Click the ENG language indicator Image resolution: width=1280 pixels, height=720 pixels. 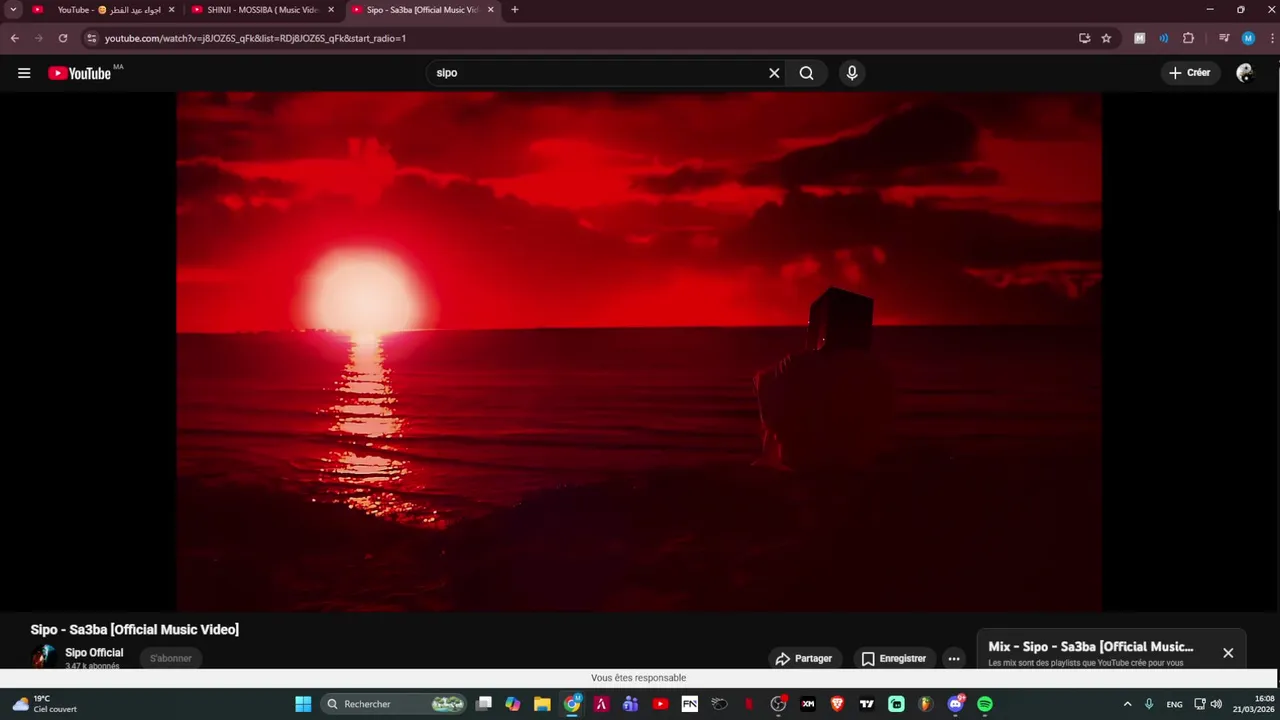pos(1174,704)
